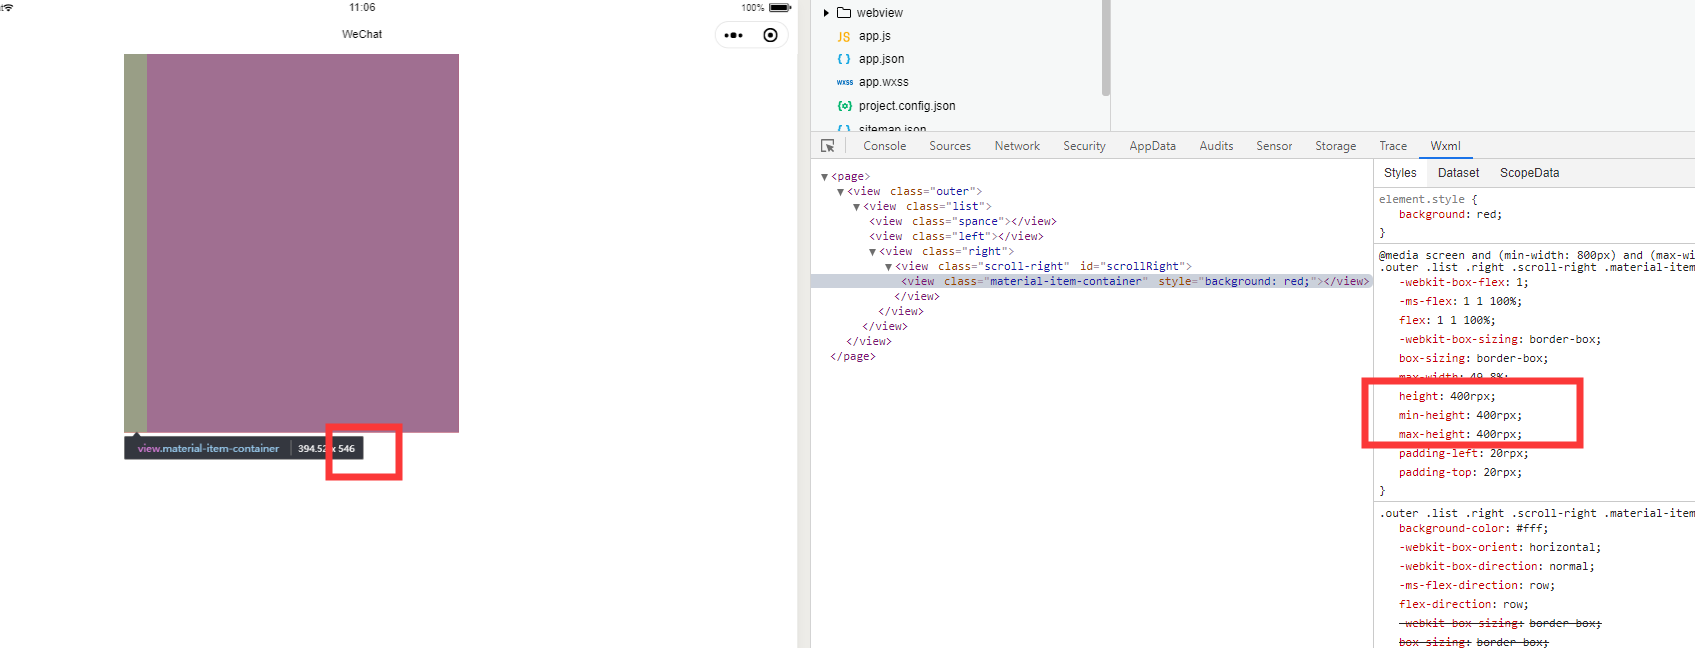
Task: Open project.config.json in file tree
Action: click(906, 106)
